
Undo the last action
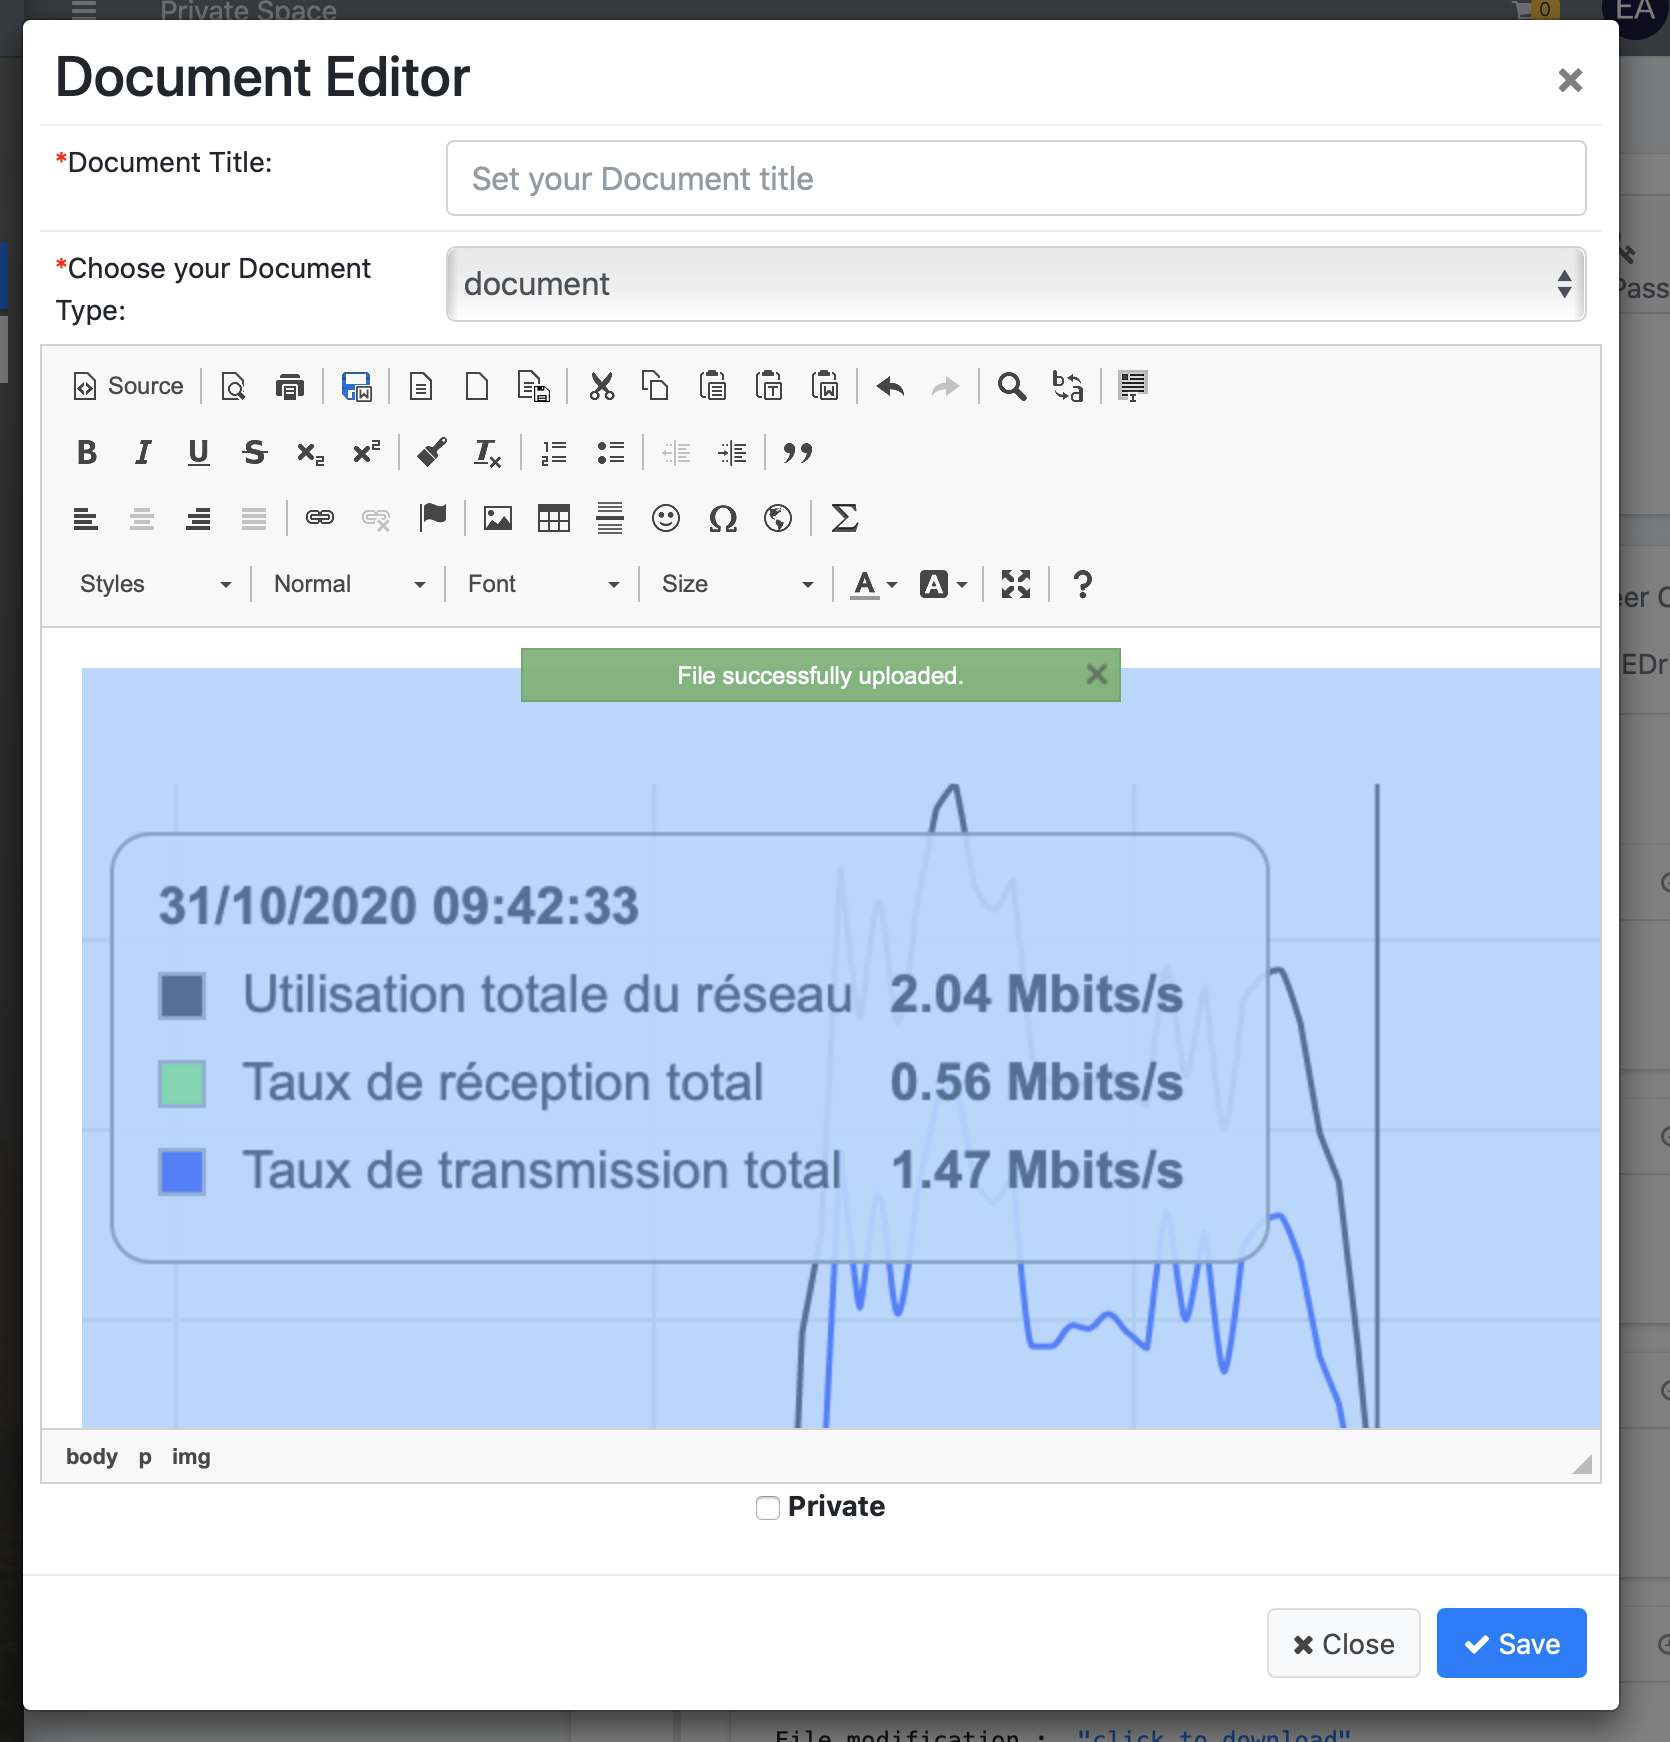pos(890,386)
